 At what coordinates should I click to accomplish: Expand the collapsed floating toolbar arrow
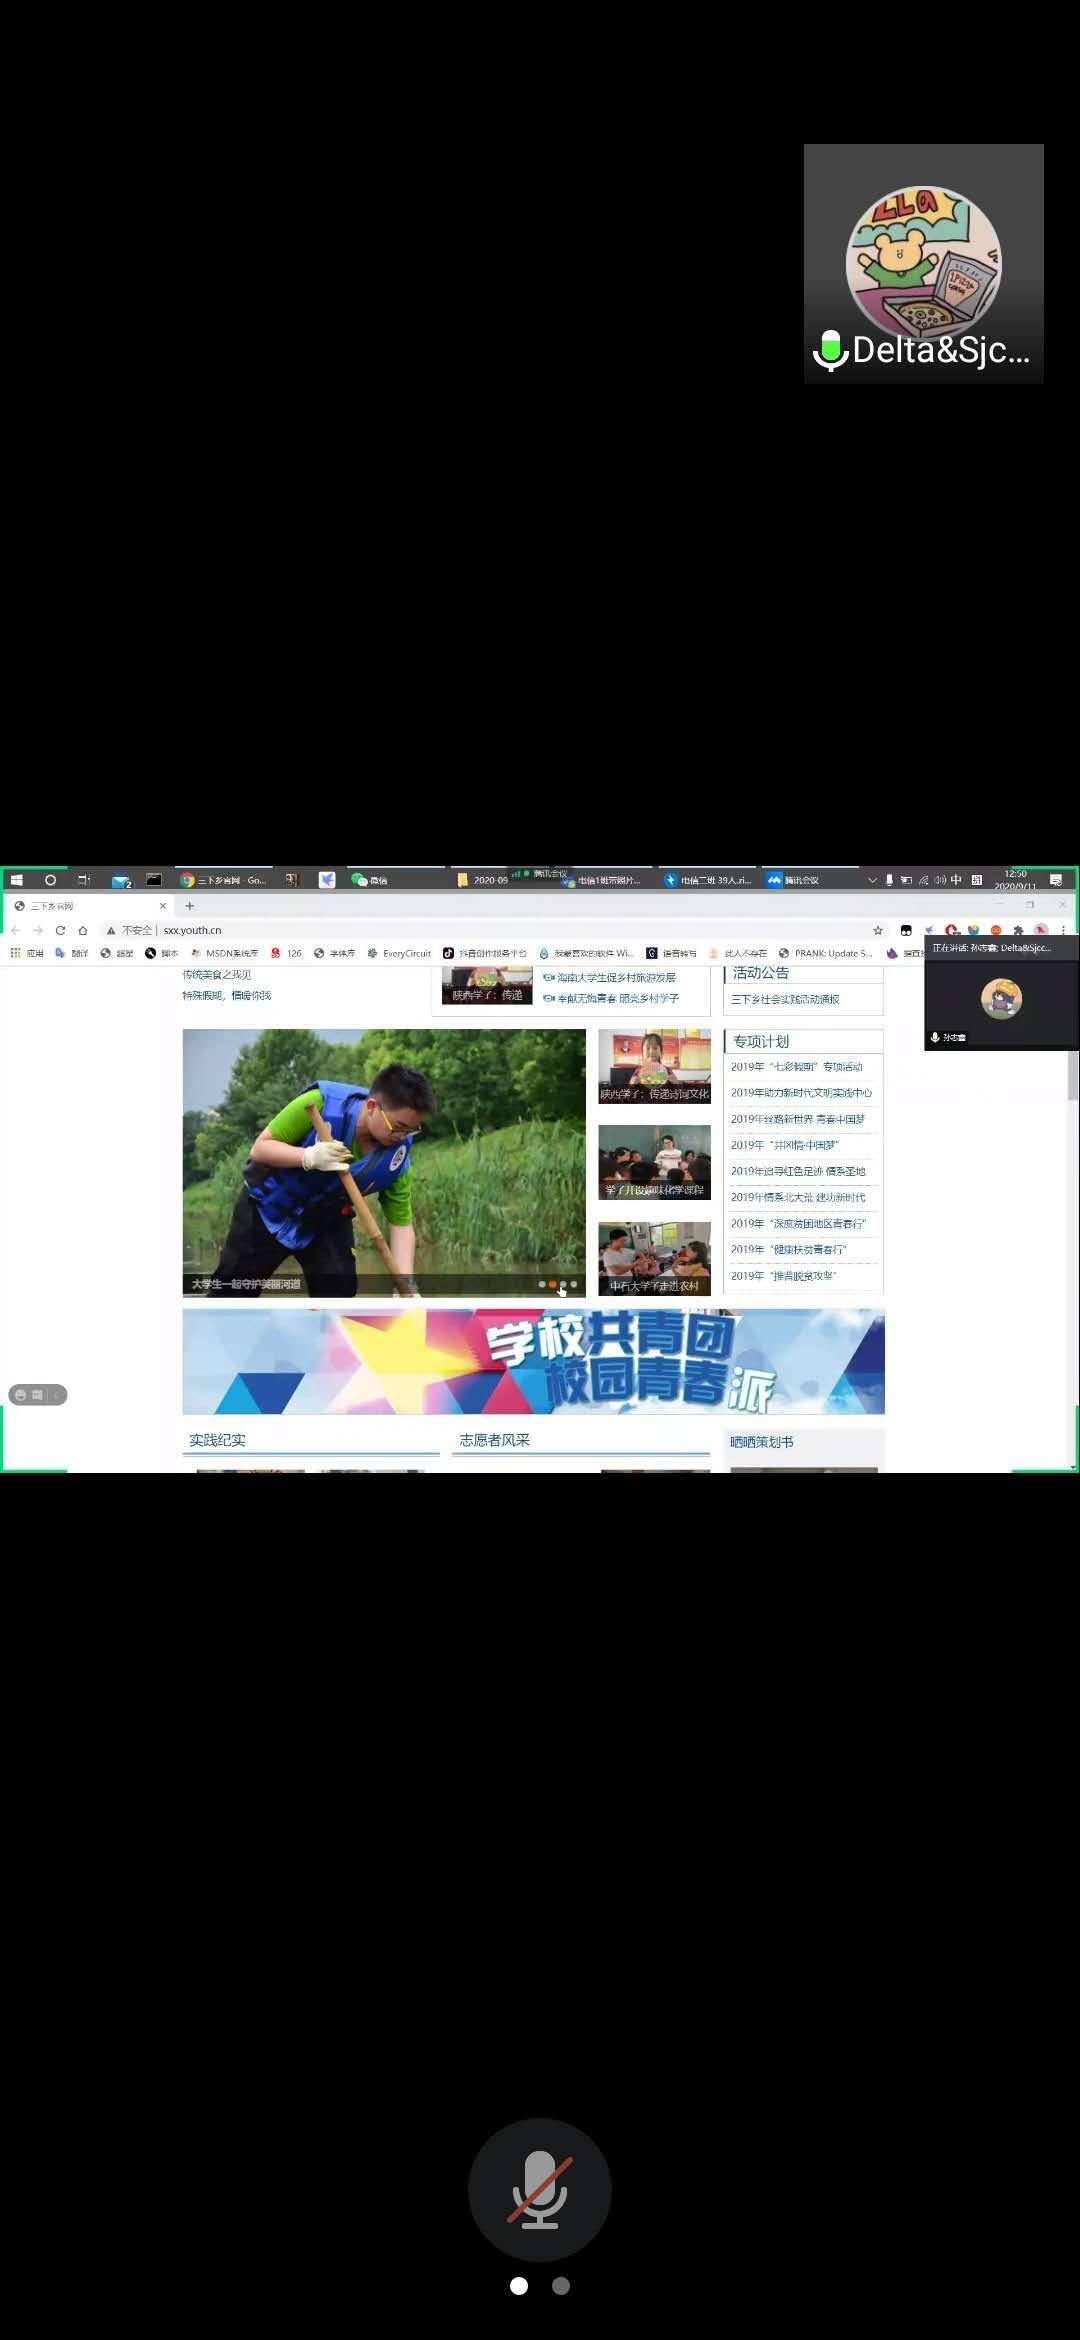click(x=57, y=1395)
